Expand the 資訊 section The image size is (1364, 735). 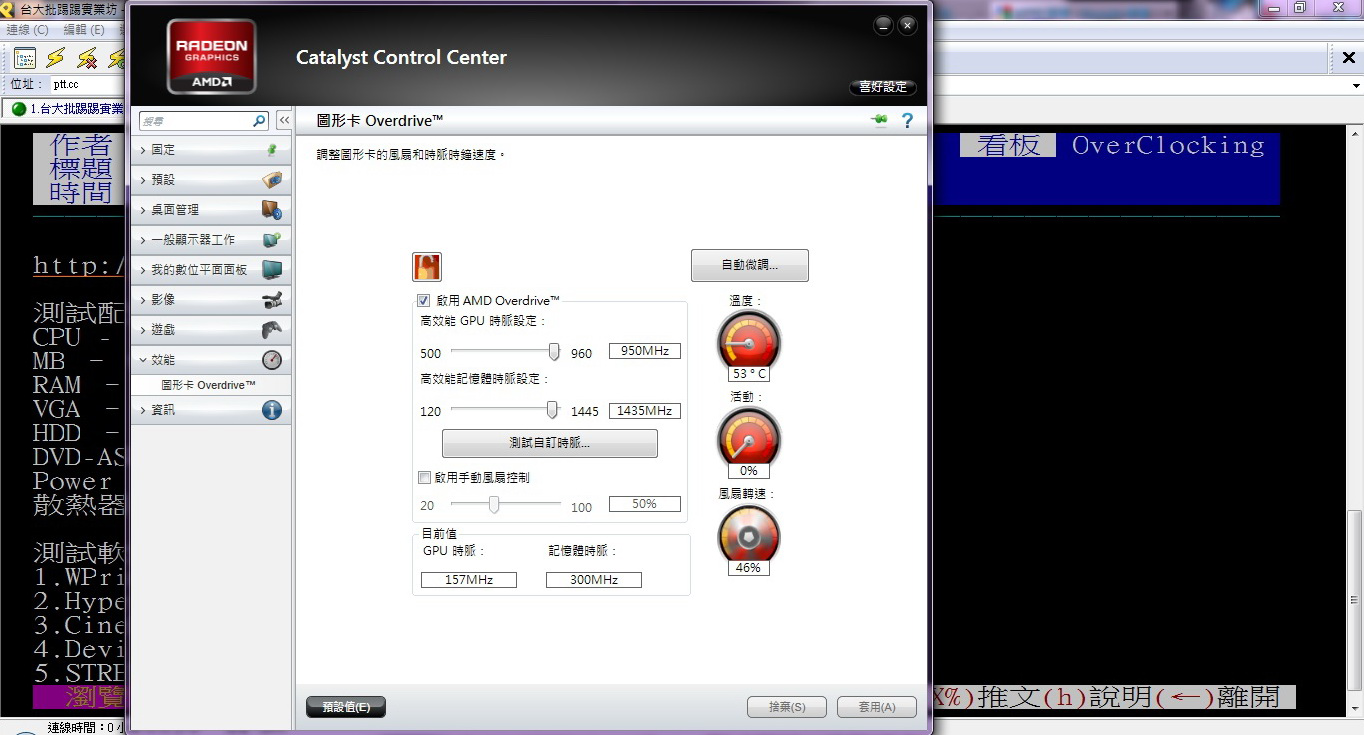click(x=211, y=410)
